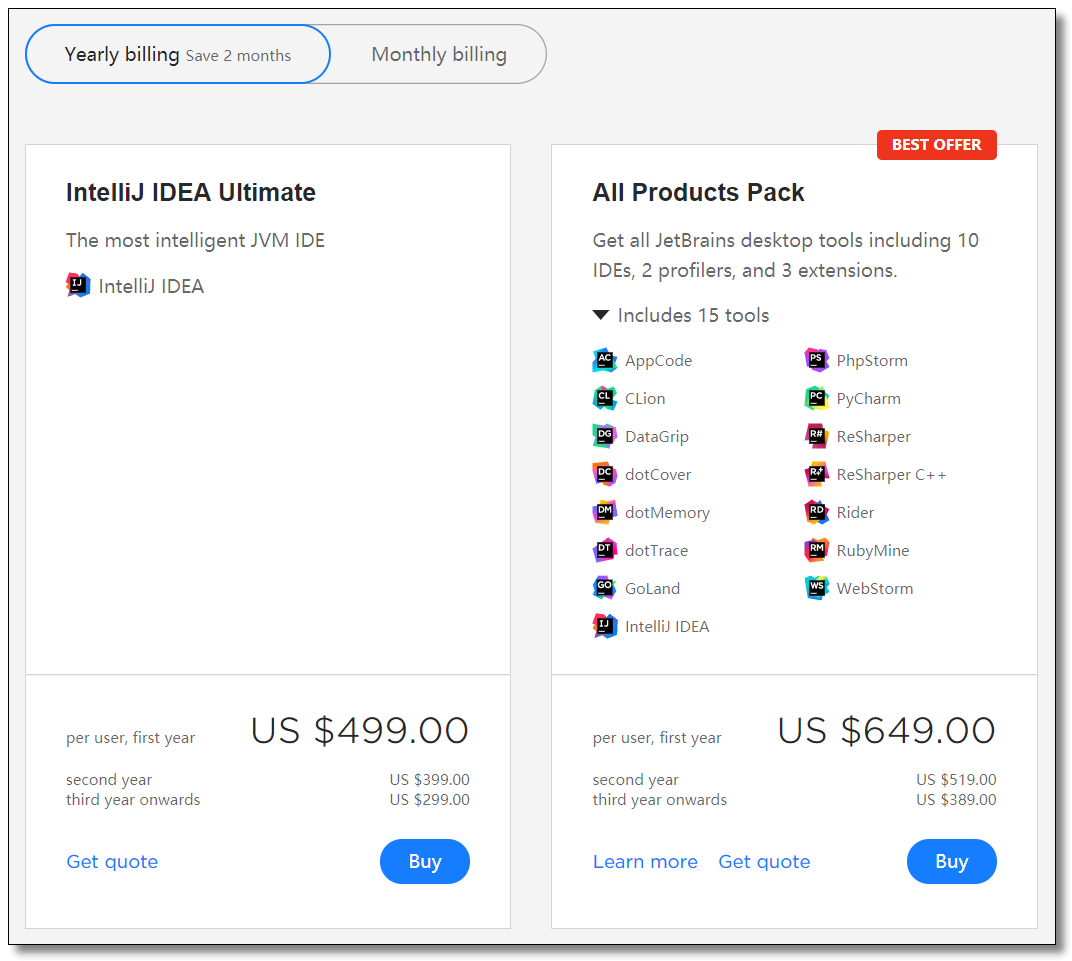
Task: Click the CLion product icon
Action: click(x=604, y=399)
